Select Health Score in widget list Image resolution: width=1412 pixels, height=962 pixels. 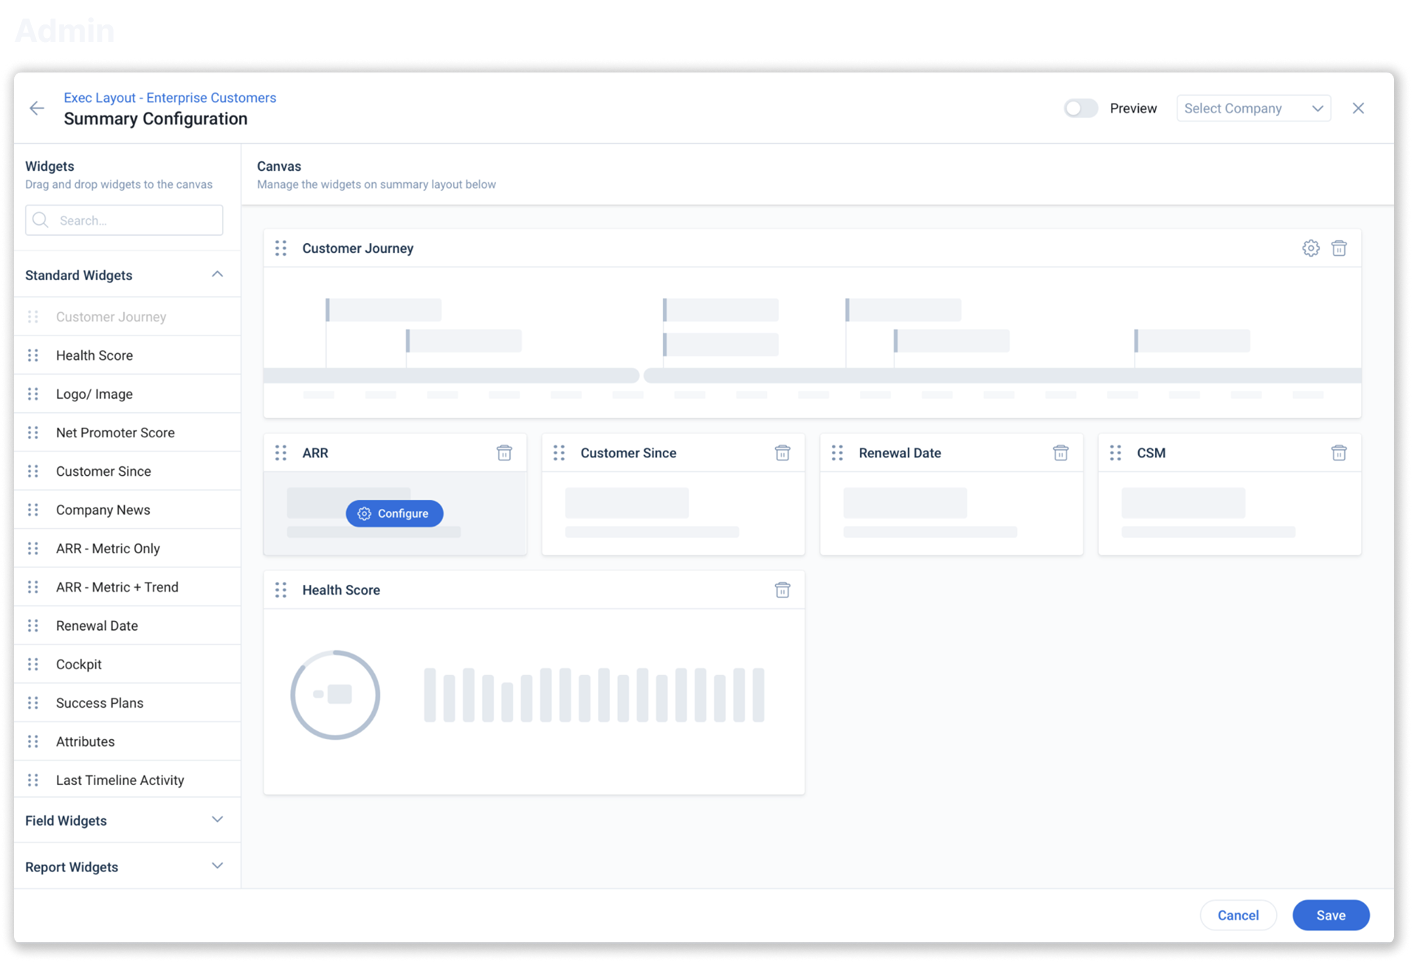tap(127, 356)
